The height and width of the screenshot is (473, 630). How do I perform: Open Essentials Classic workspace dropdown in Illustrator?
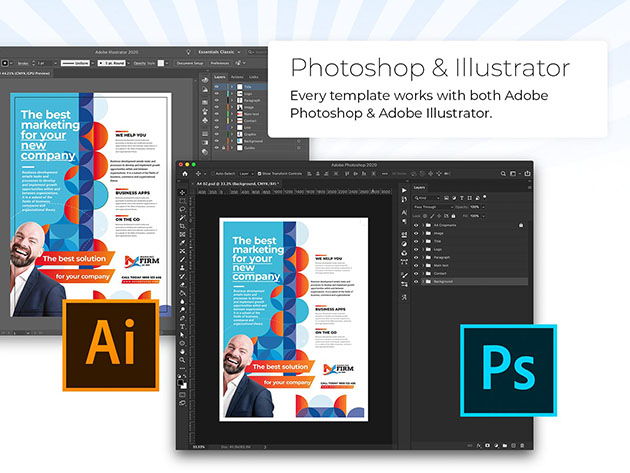[x=219, y=52]
